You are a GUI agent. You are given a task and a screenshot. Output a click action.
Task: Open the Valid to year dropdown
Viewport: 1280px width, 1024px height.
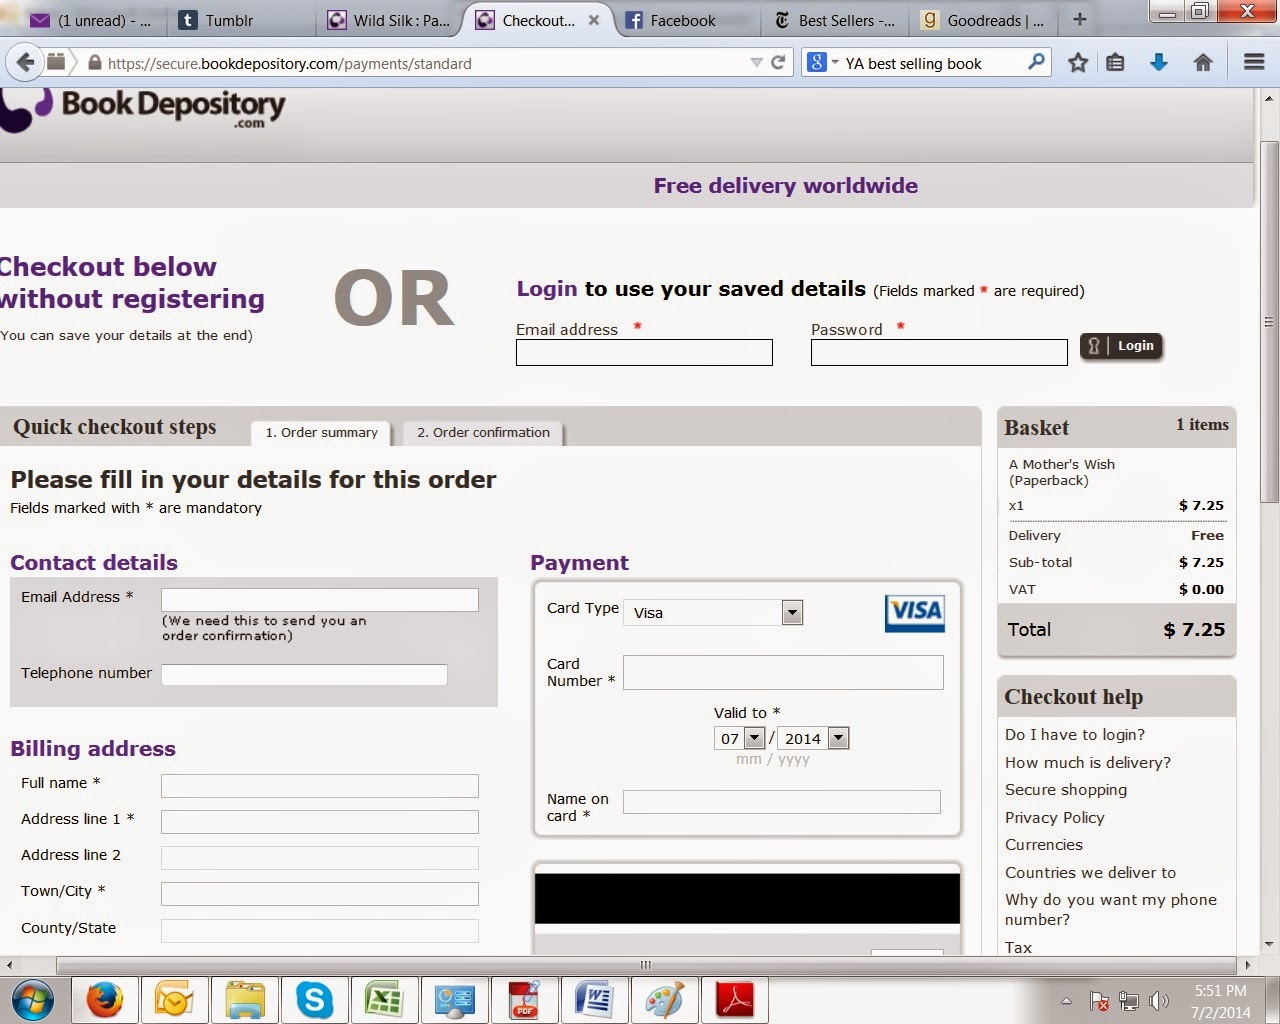813,738
